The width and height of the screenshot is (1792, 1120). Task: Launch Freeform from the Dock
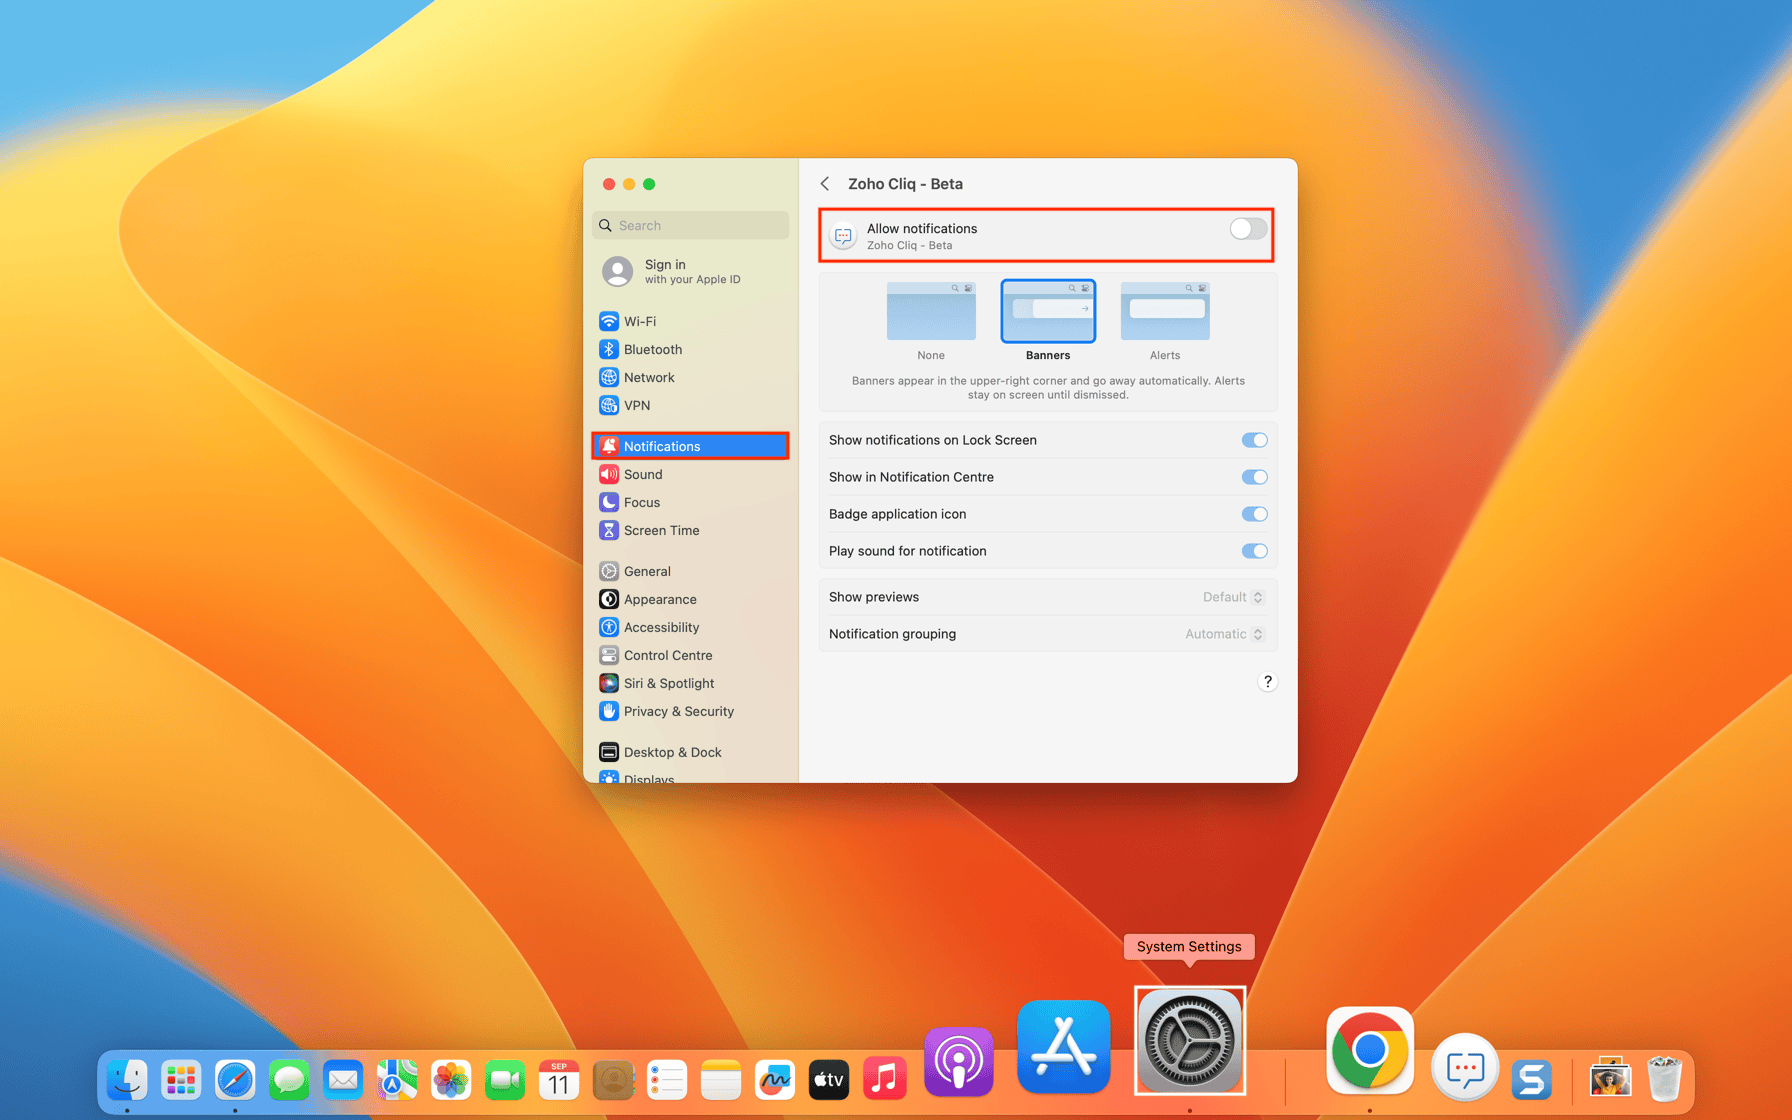pos(775,1080)
